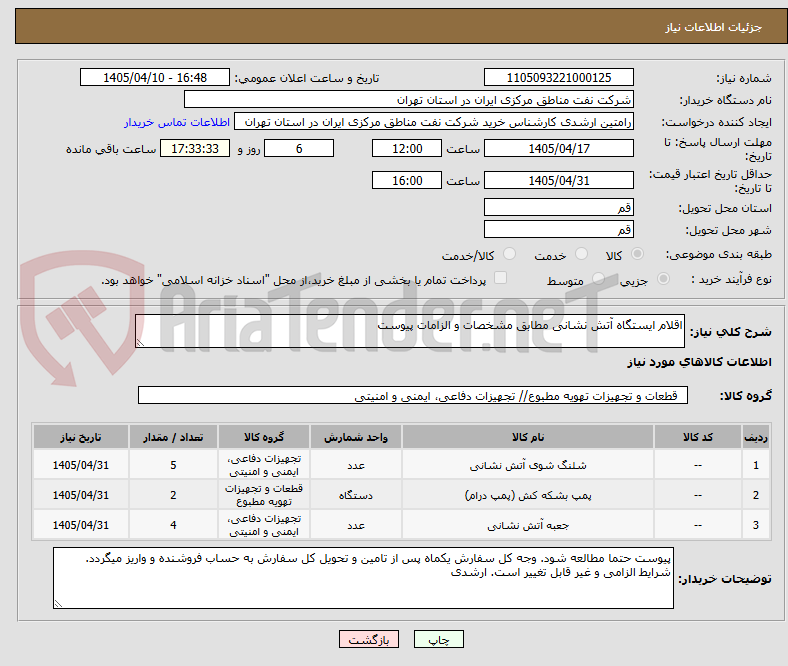The width and height of the screenshot is (788, 666).
Task: Click the شهر محل تحویل field قم
Action: pyautogui.click(x=558, y=229)
